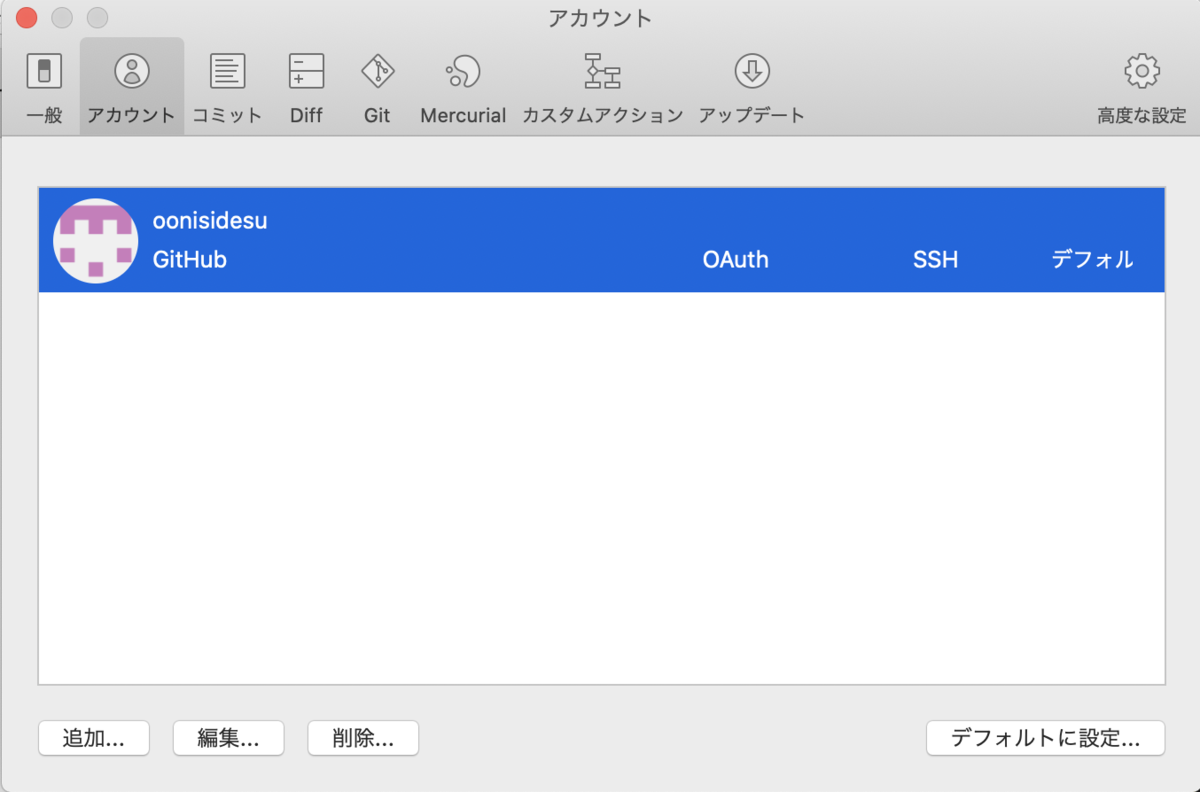1200x792 pixels.
Task: Click the SSH label in account row
Action: [x=935, y=260]
